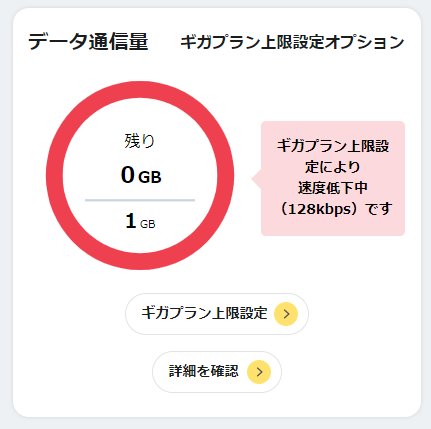431x429 pixels.
Task: Open the 詳細を確認 button
Action: pyautogui.click(x=217, y=372)
